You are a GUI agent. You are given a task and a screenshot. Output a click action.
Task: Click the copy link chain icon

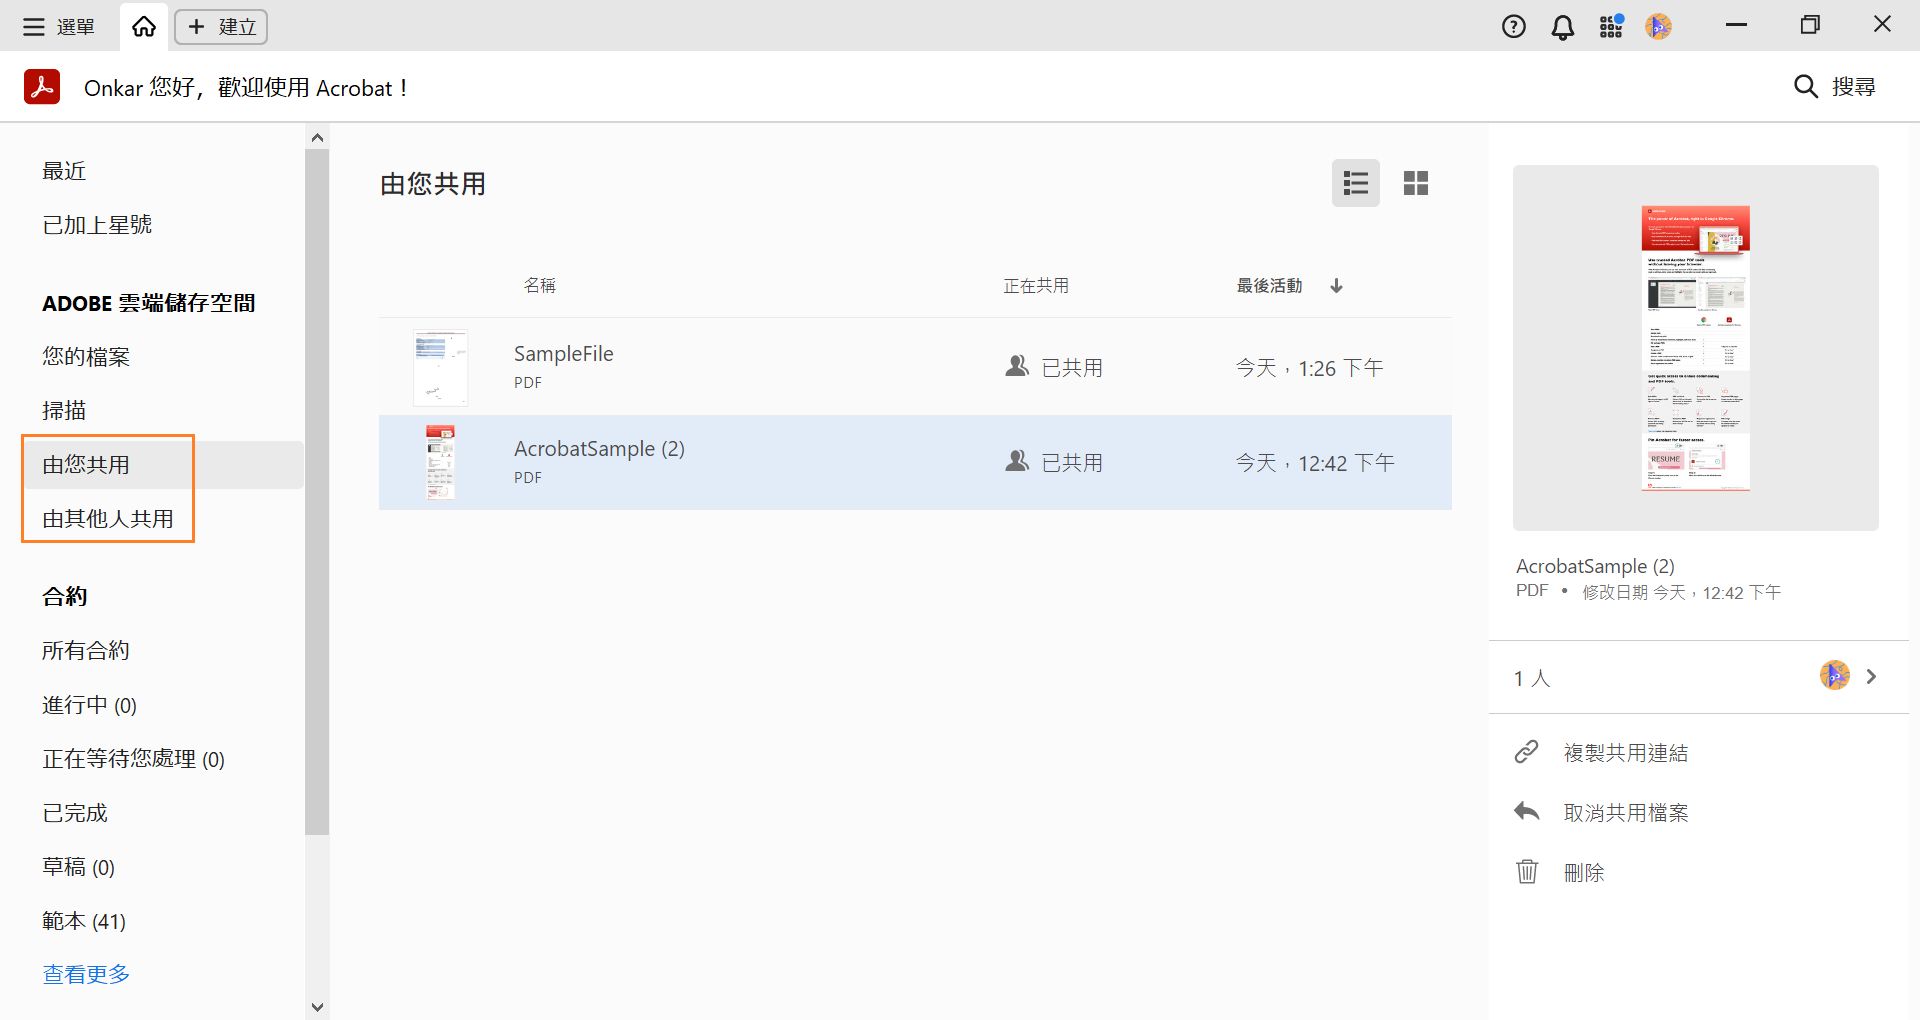coord(1526,752)
